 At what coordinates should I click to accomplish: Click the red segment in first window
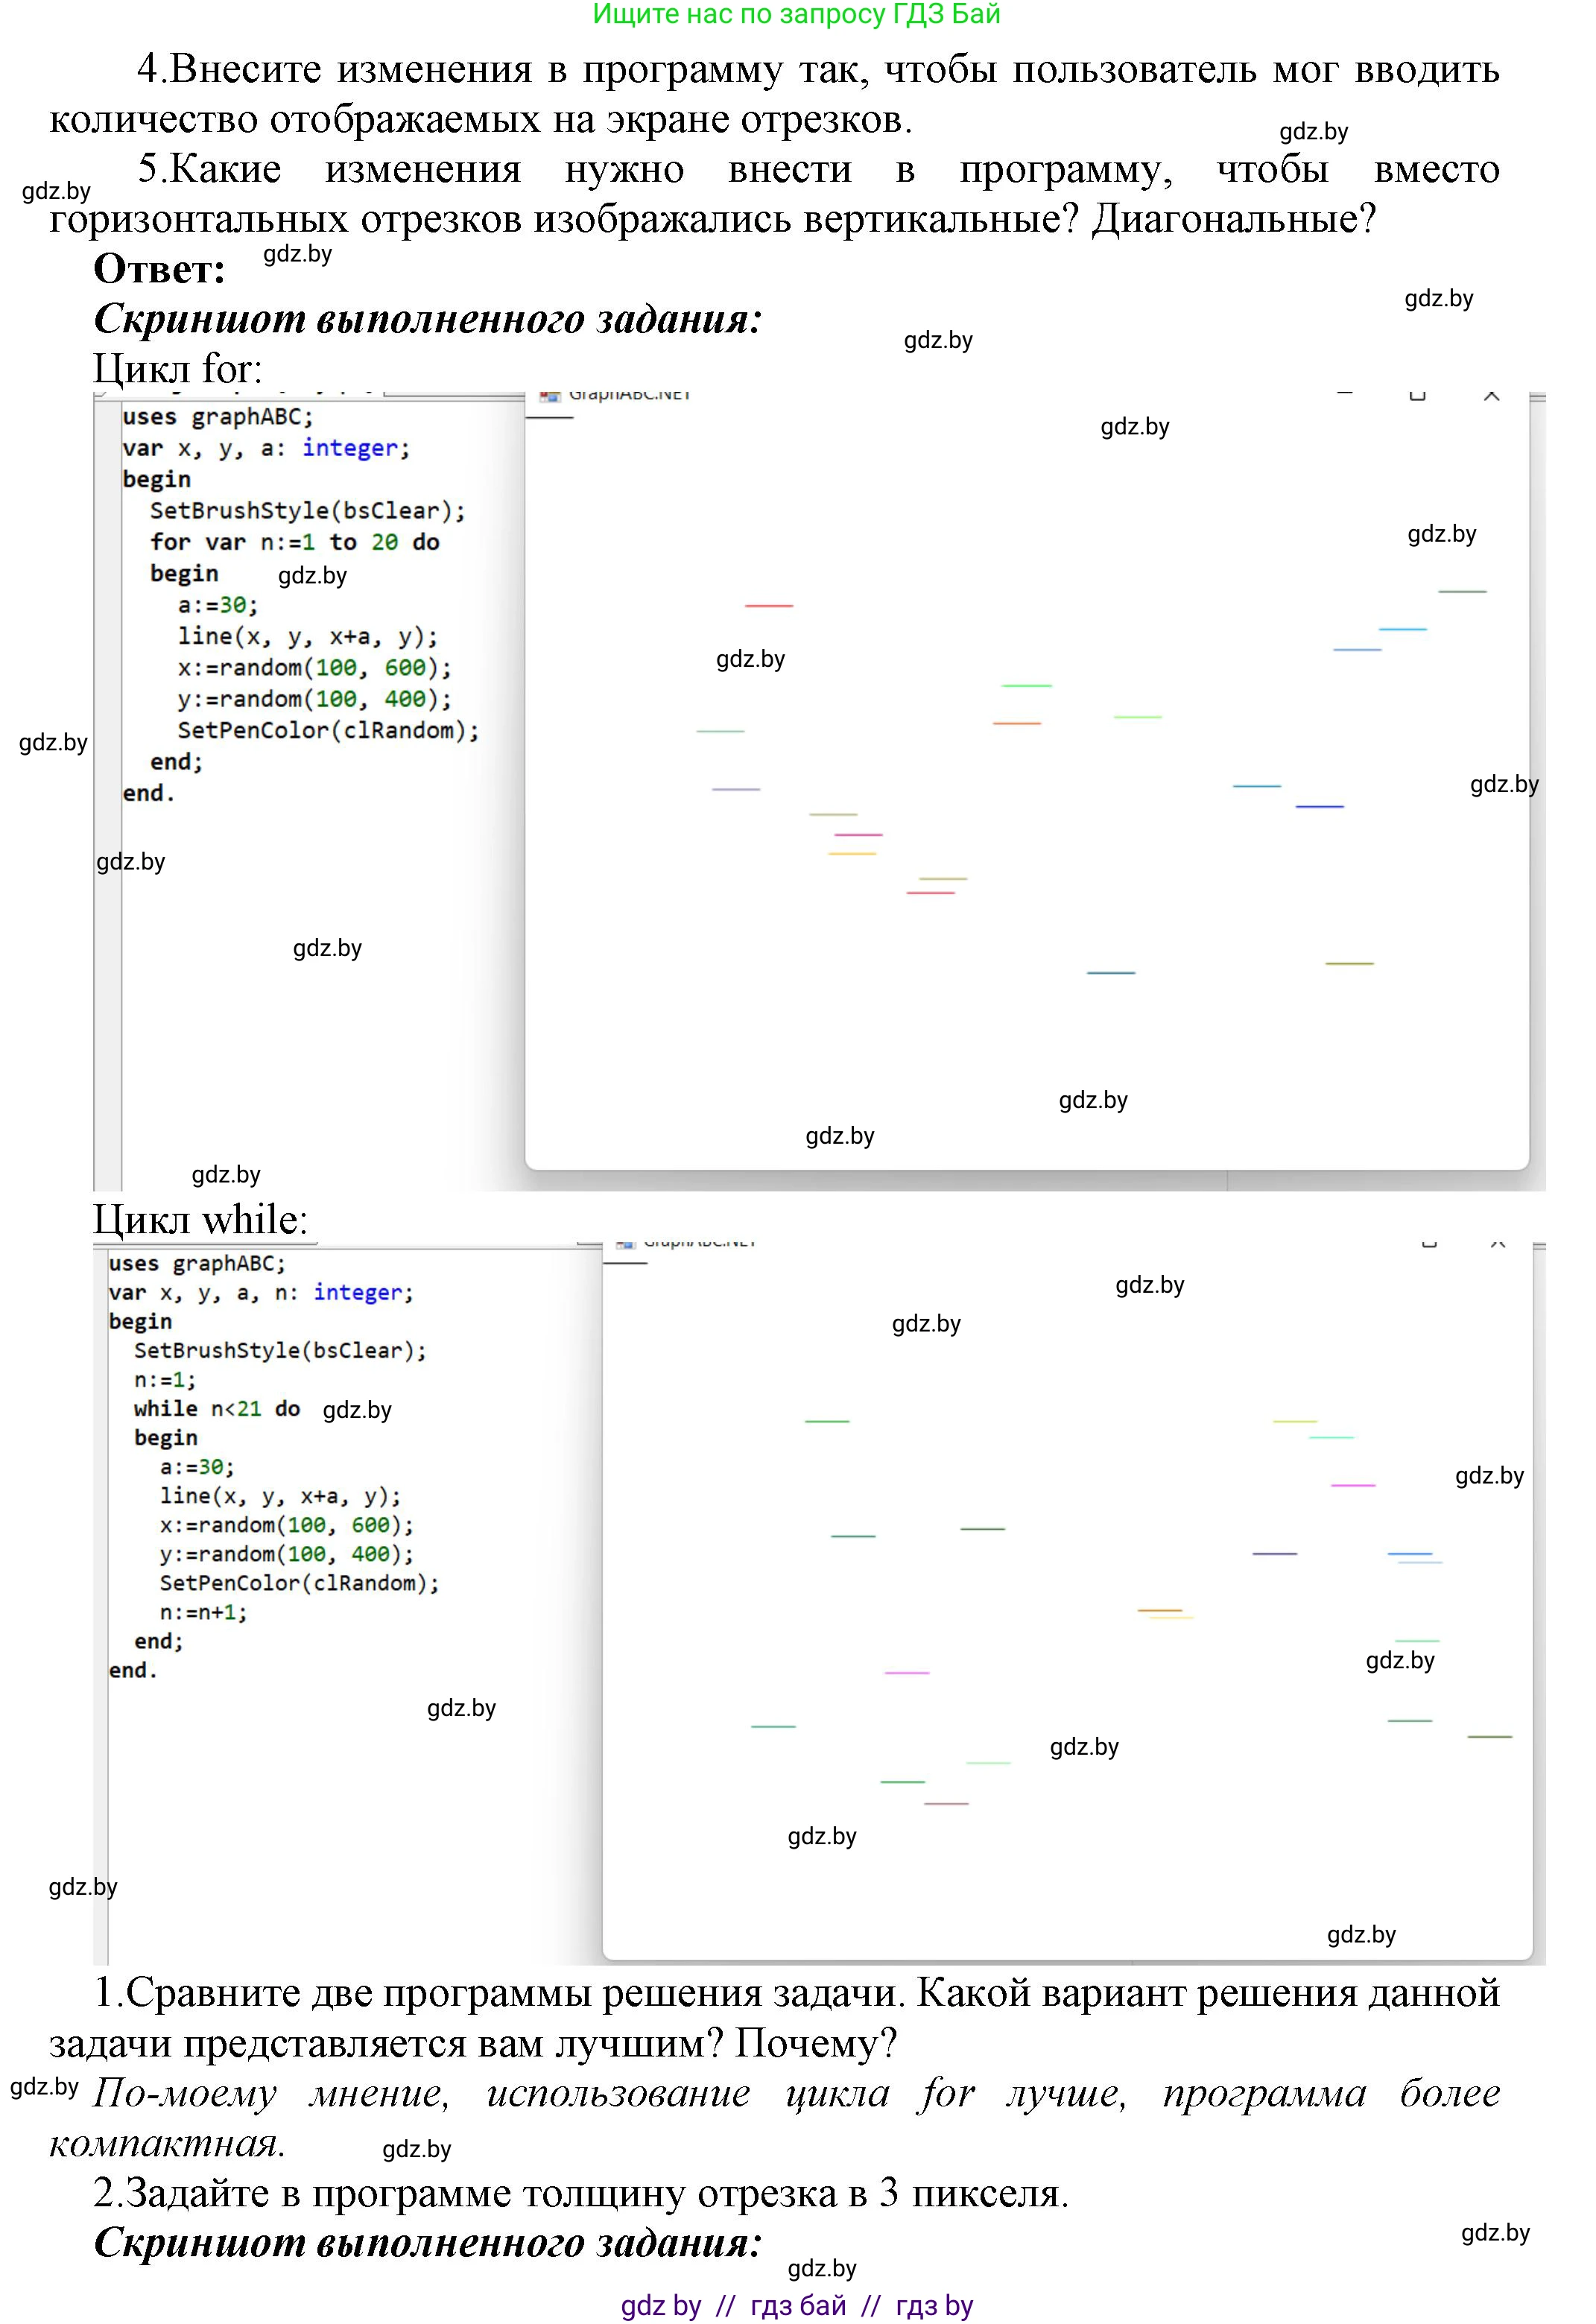coord(768,606)
